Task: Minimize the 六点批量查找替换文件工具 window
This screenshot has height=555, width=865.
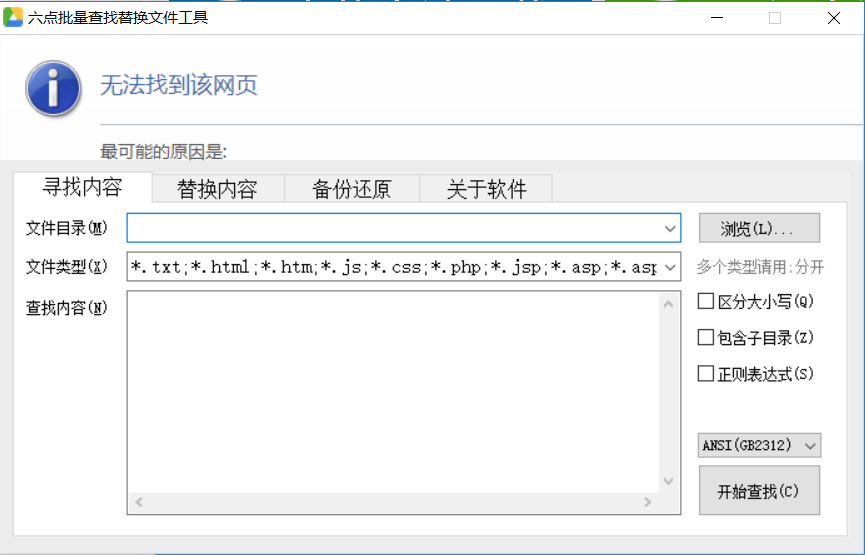Action: pos(717,18)
